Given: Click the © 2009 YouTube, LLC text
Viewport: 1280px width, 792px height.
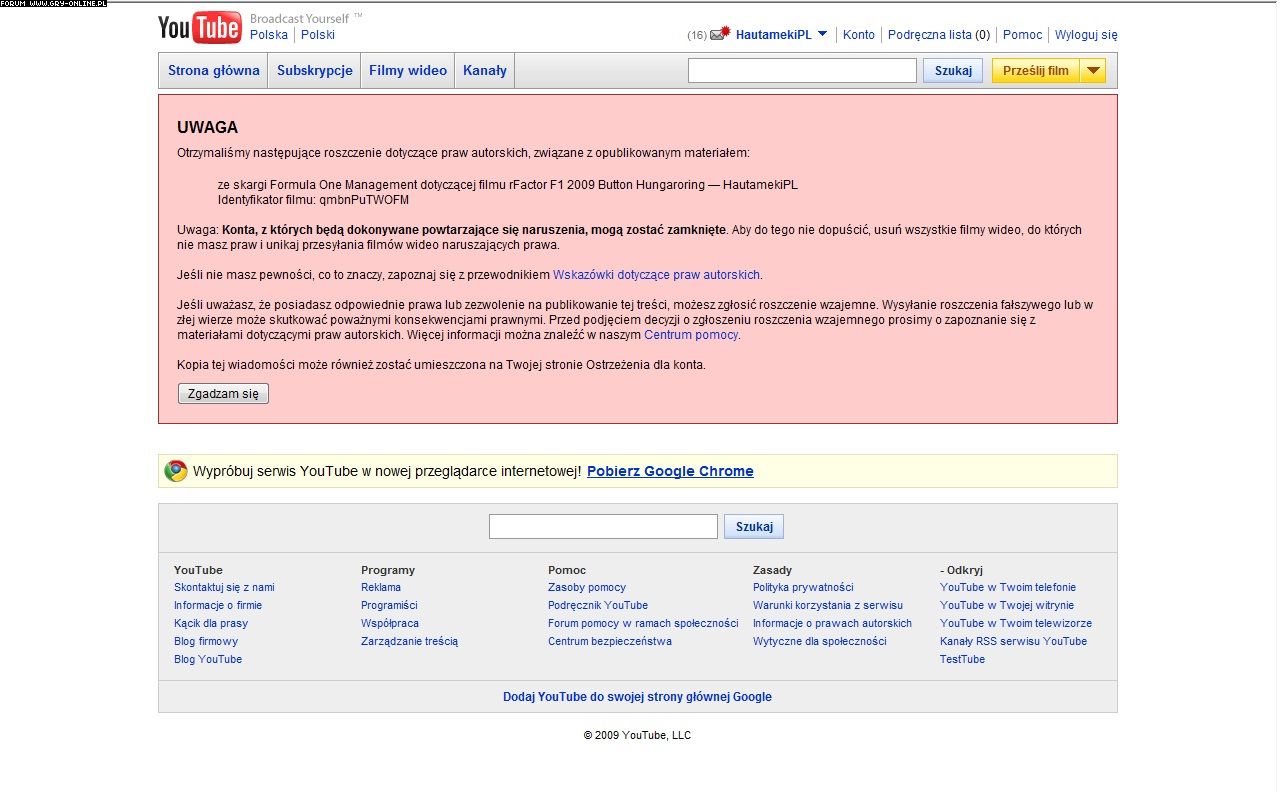Looking at the screenshot, I should (x=637, y=735).
